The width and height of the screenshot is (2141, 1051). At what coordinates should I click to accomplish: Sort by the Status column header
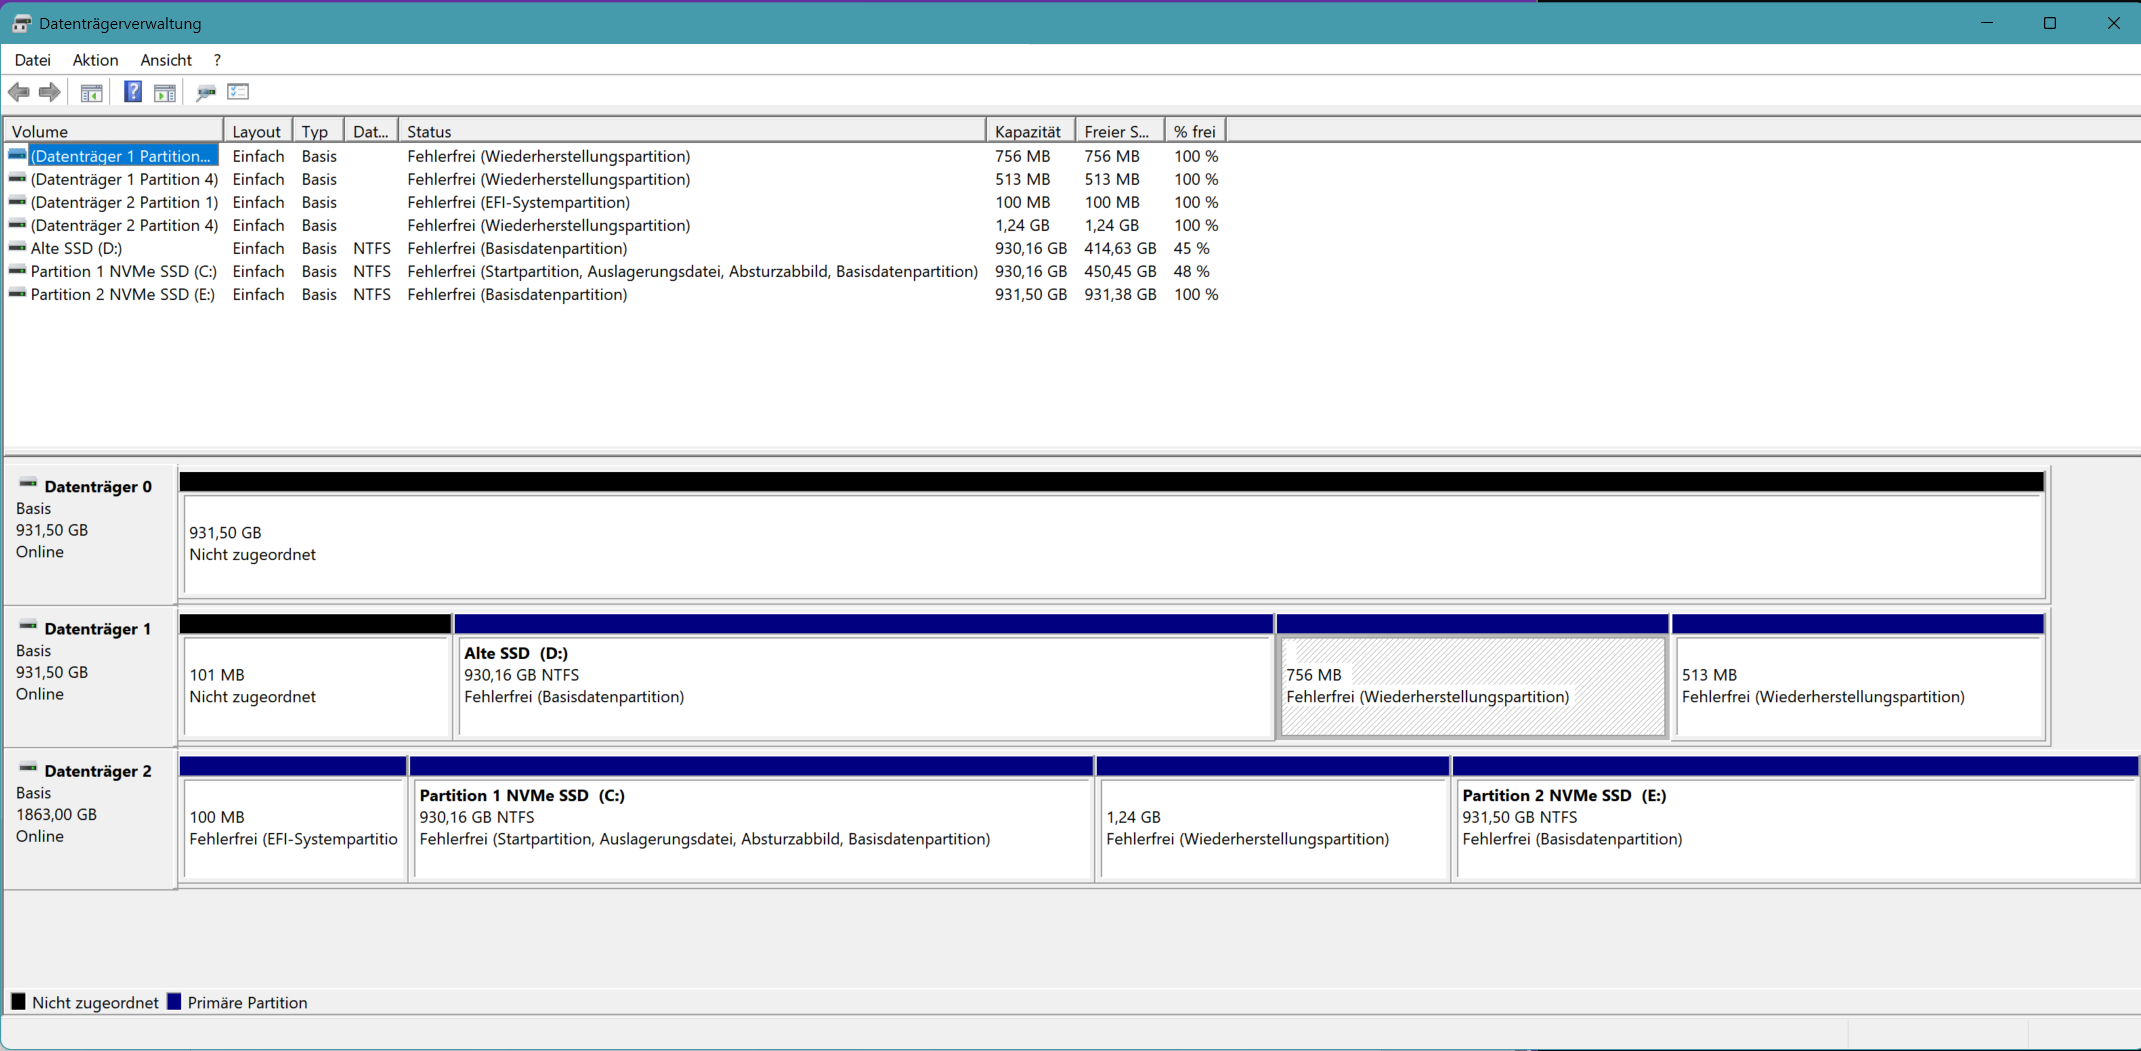point(692,131)
